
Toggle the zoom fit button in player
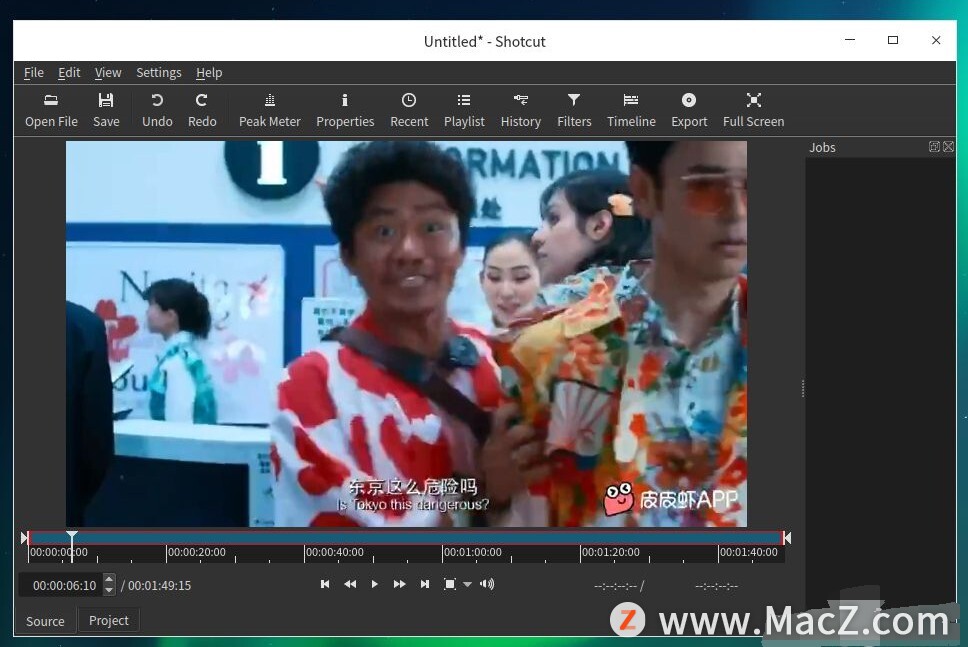click(450, 584)
